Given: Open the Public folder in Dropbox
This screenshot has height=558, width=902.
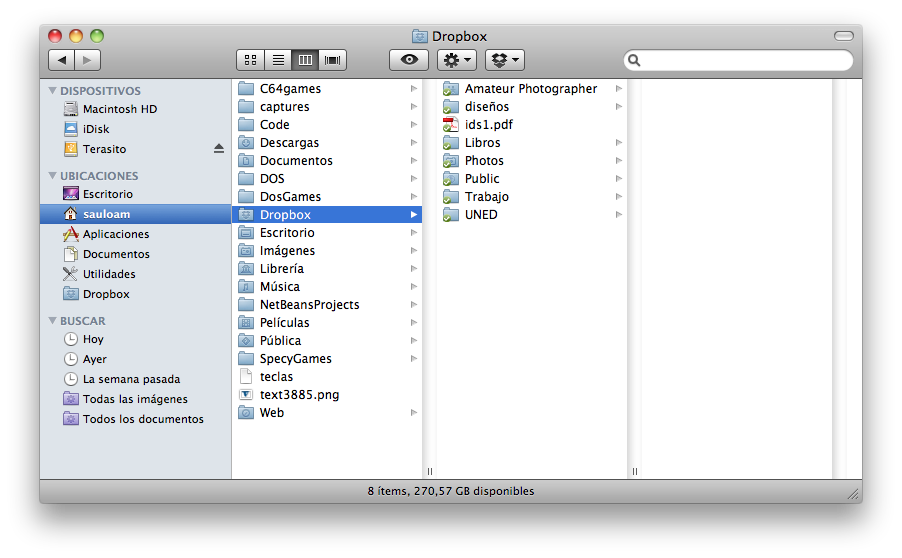Looking at the screenshot, I should click(x=532, y=178).
